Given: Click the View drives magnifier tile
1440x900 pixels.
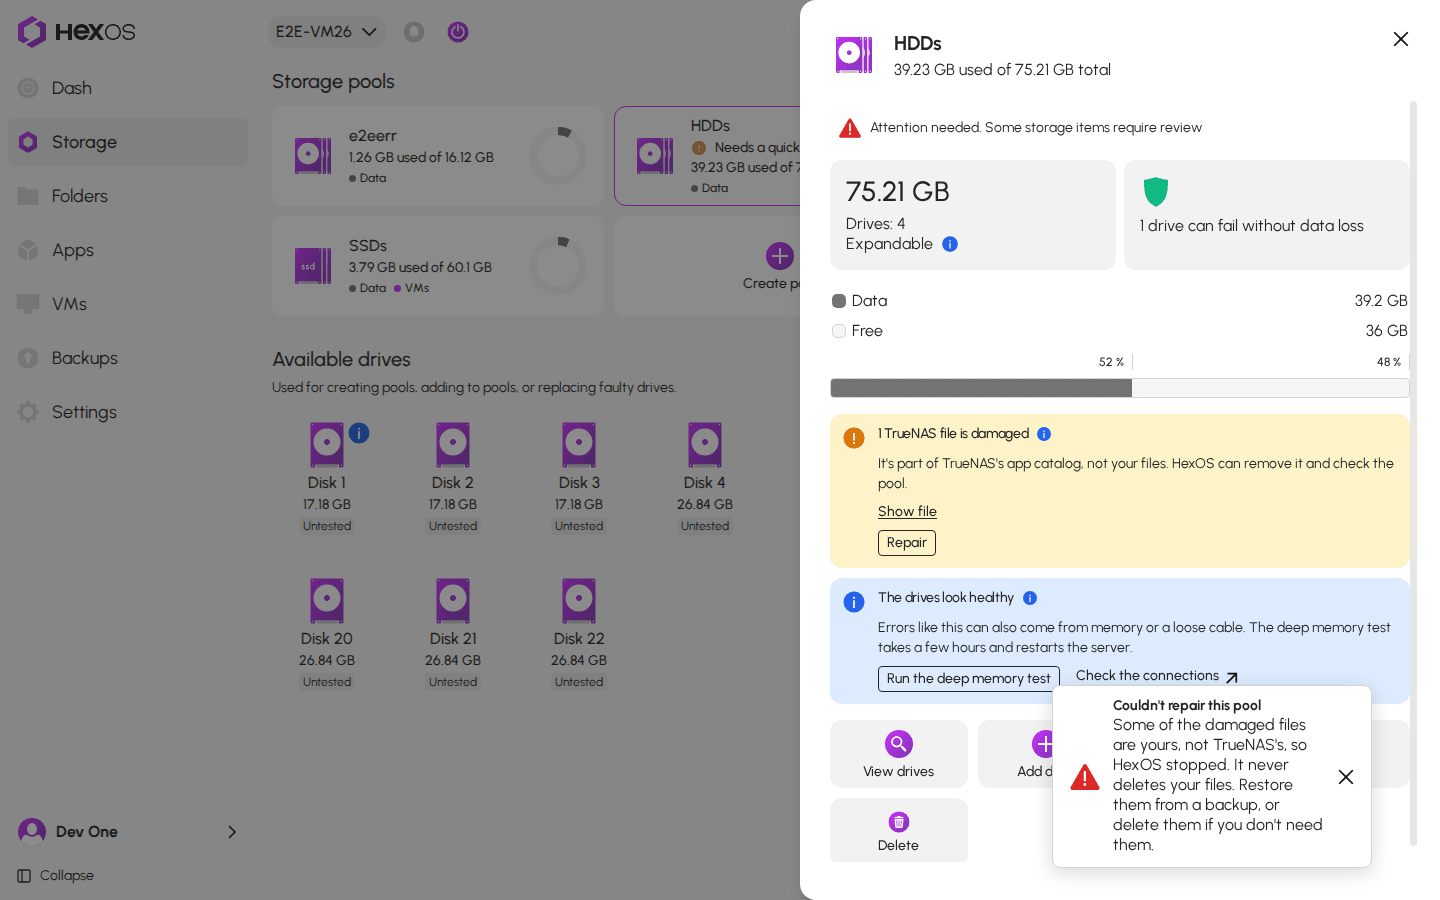Looking at the screenshot, I should coord(899,754).
